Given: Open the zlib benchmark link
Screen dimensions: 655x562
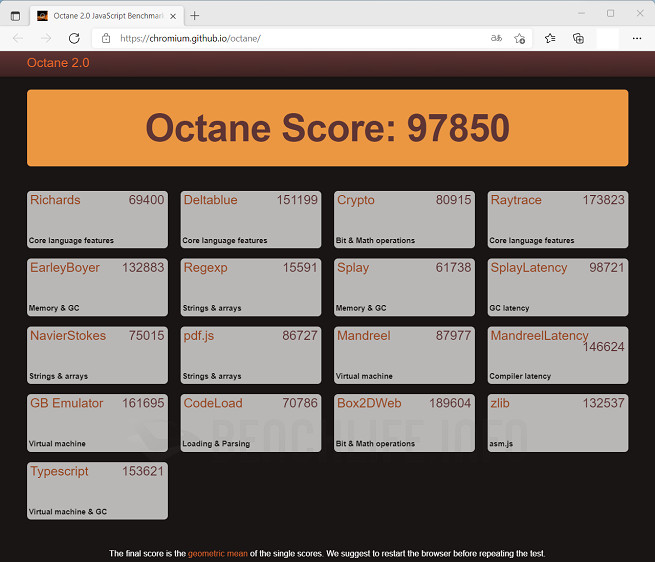Looking at the screenshot, I should click(500, 403).
